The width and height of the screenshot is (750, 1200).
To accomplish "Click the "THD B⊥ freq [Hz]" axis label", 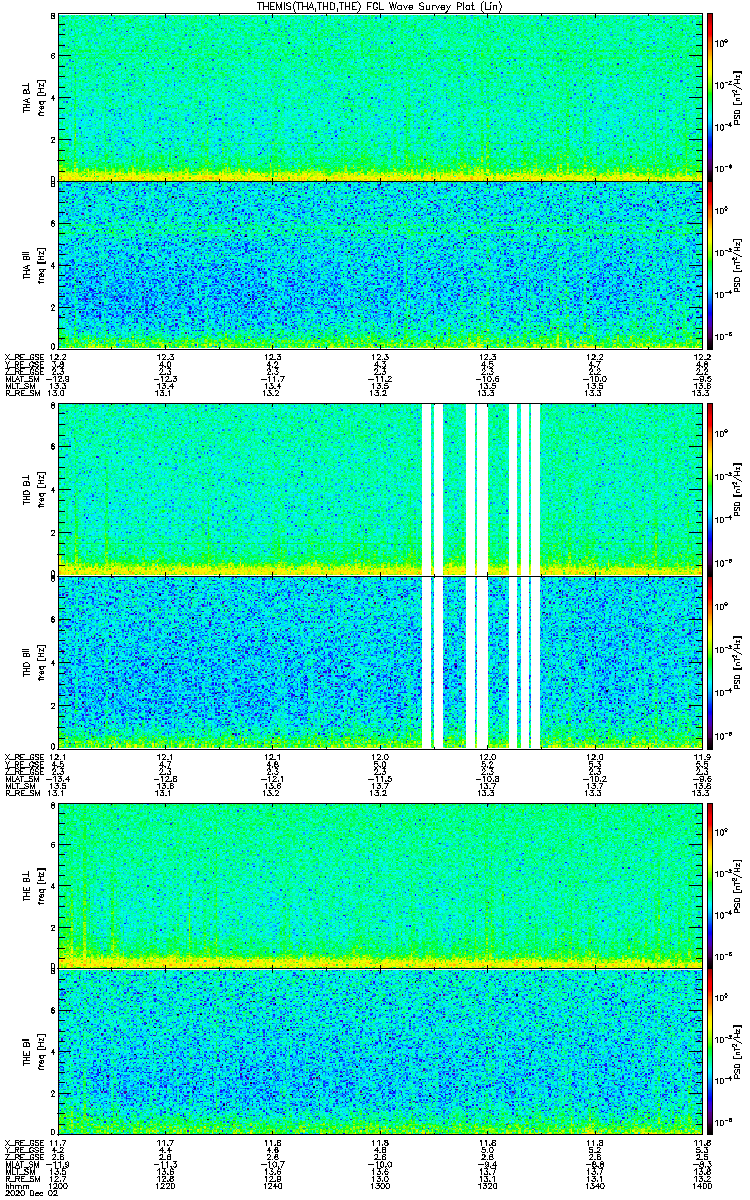I will (33, 489).
